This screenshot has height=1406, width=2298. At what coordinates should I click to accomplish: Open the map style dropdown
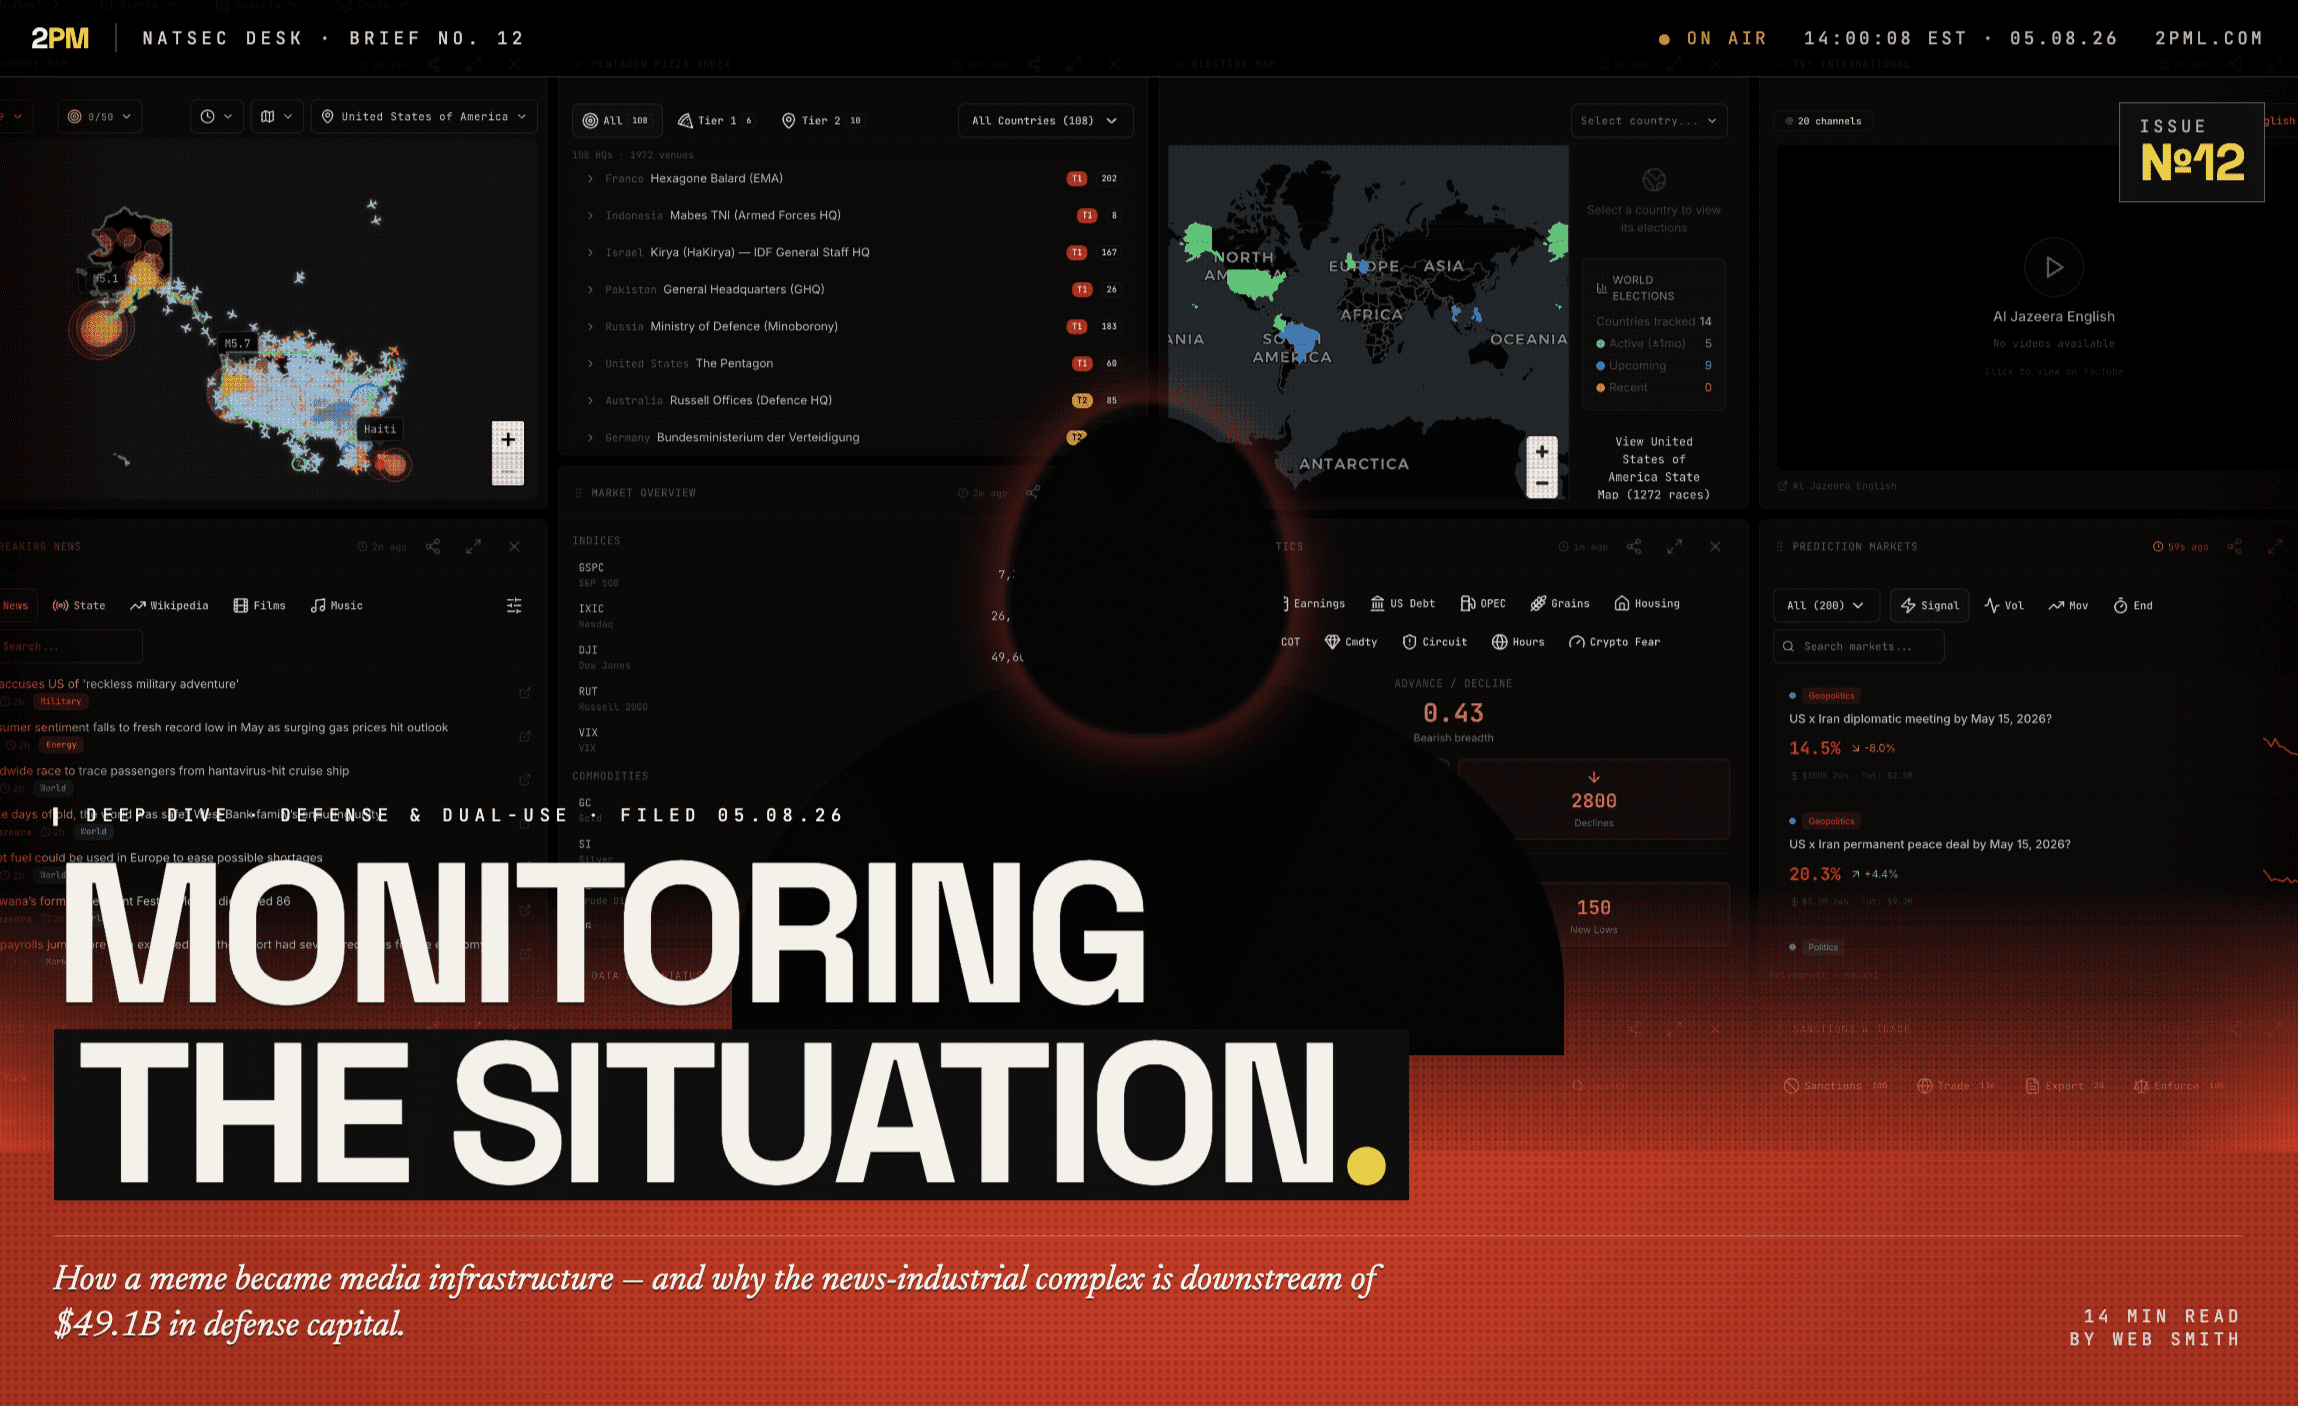click(x=277, y=116)
